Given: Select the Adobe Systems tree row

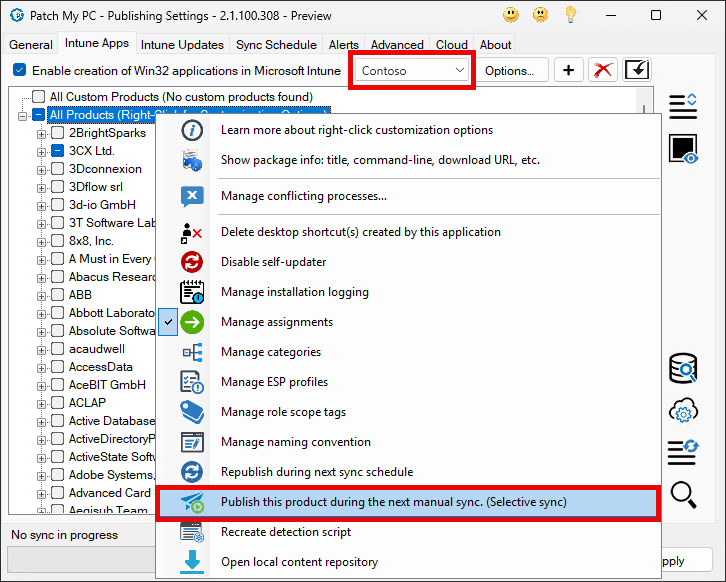Looking at the screenshot, I should tap(111, 475).
